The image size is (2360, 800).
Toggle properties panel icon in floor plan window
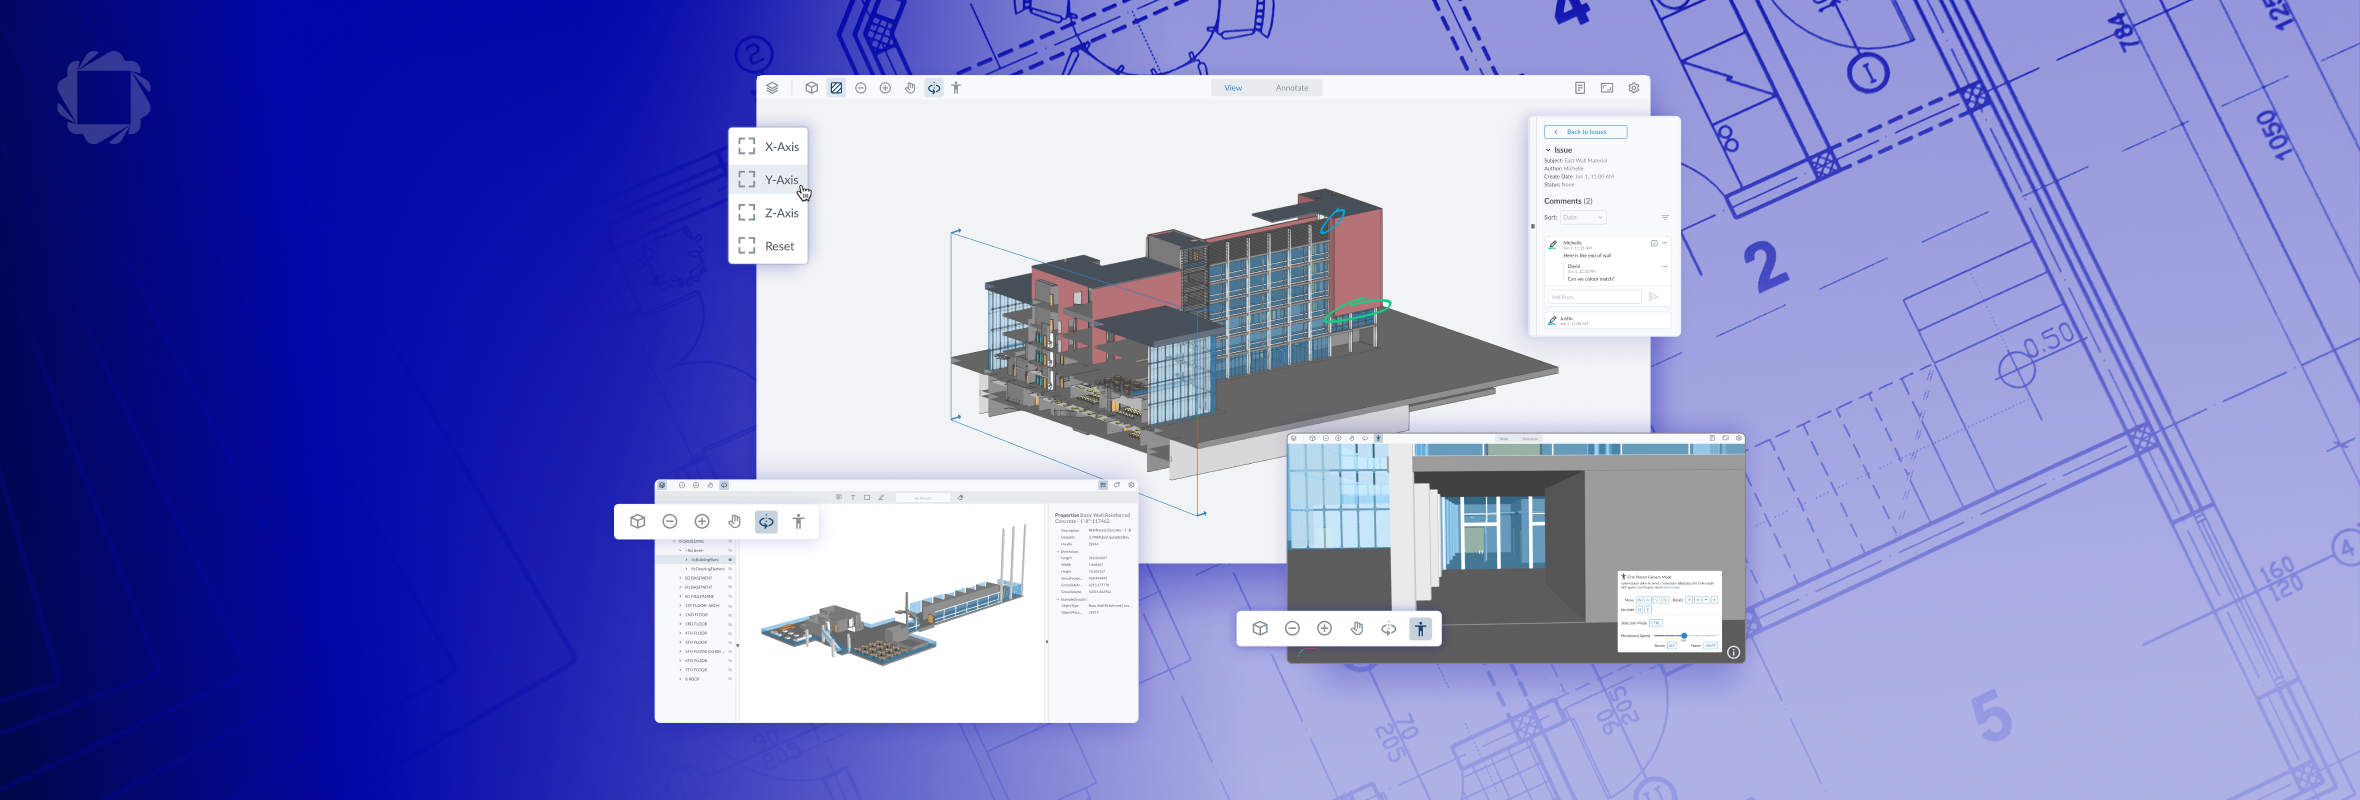[1103, 485]
